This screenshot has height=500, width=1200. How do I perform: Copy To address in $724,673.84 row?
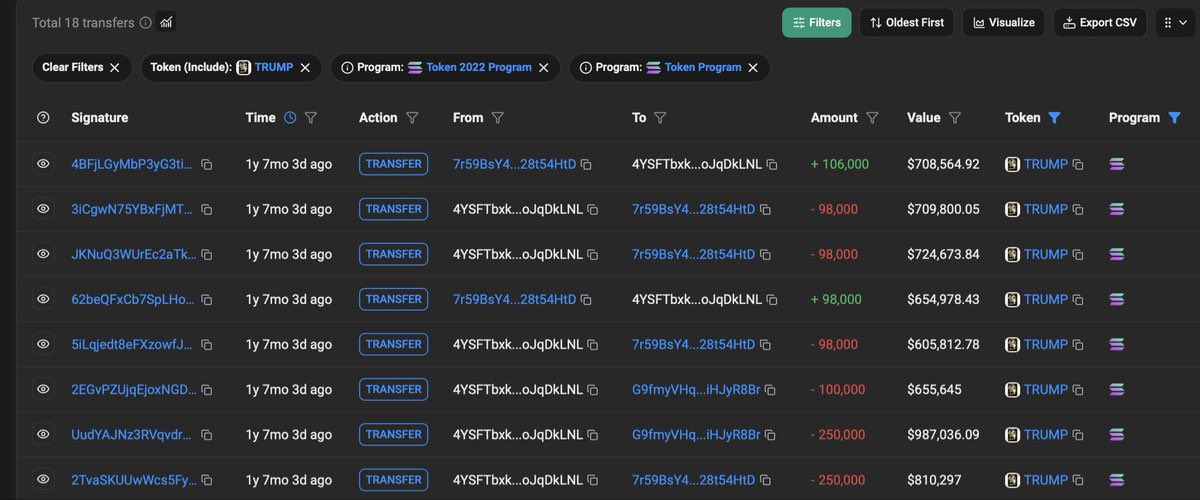pyautogui.click(x=765, y=254)
